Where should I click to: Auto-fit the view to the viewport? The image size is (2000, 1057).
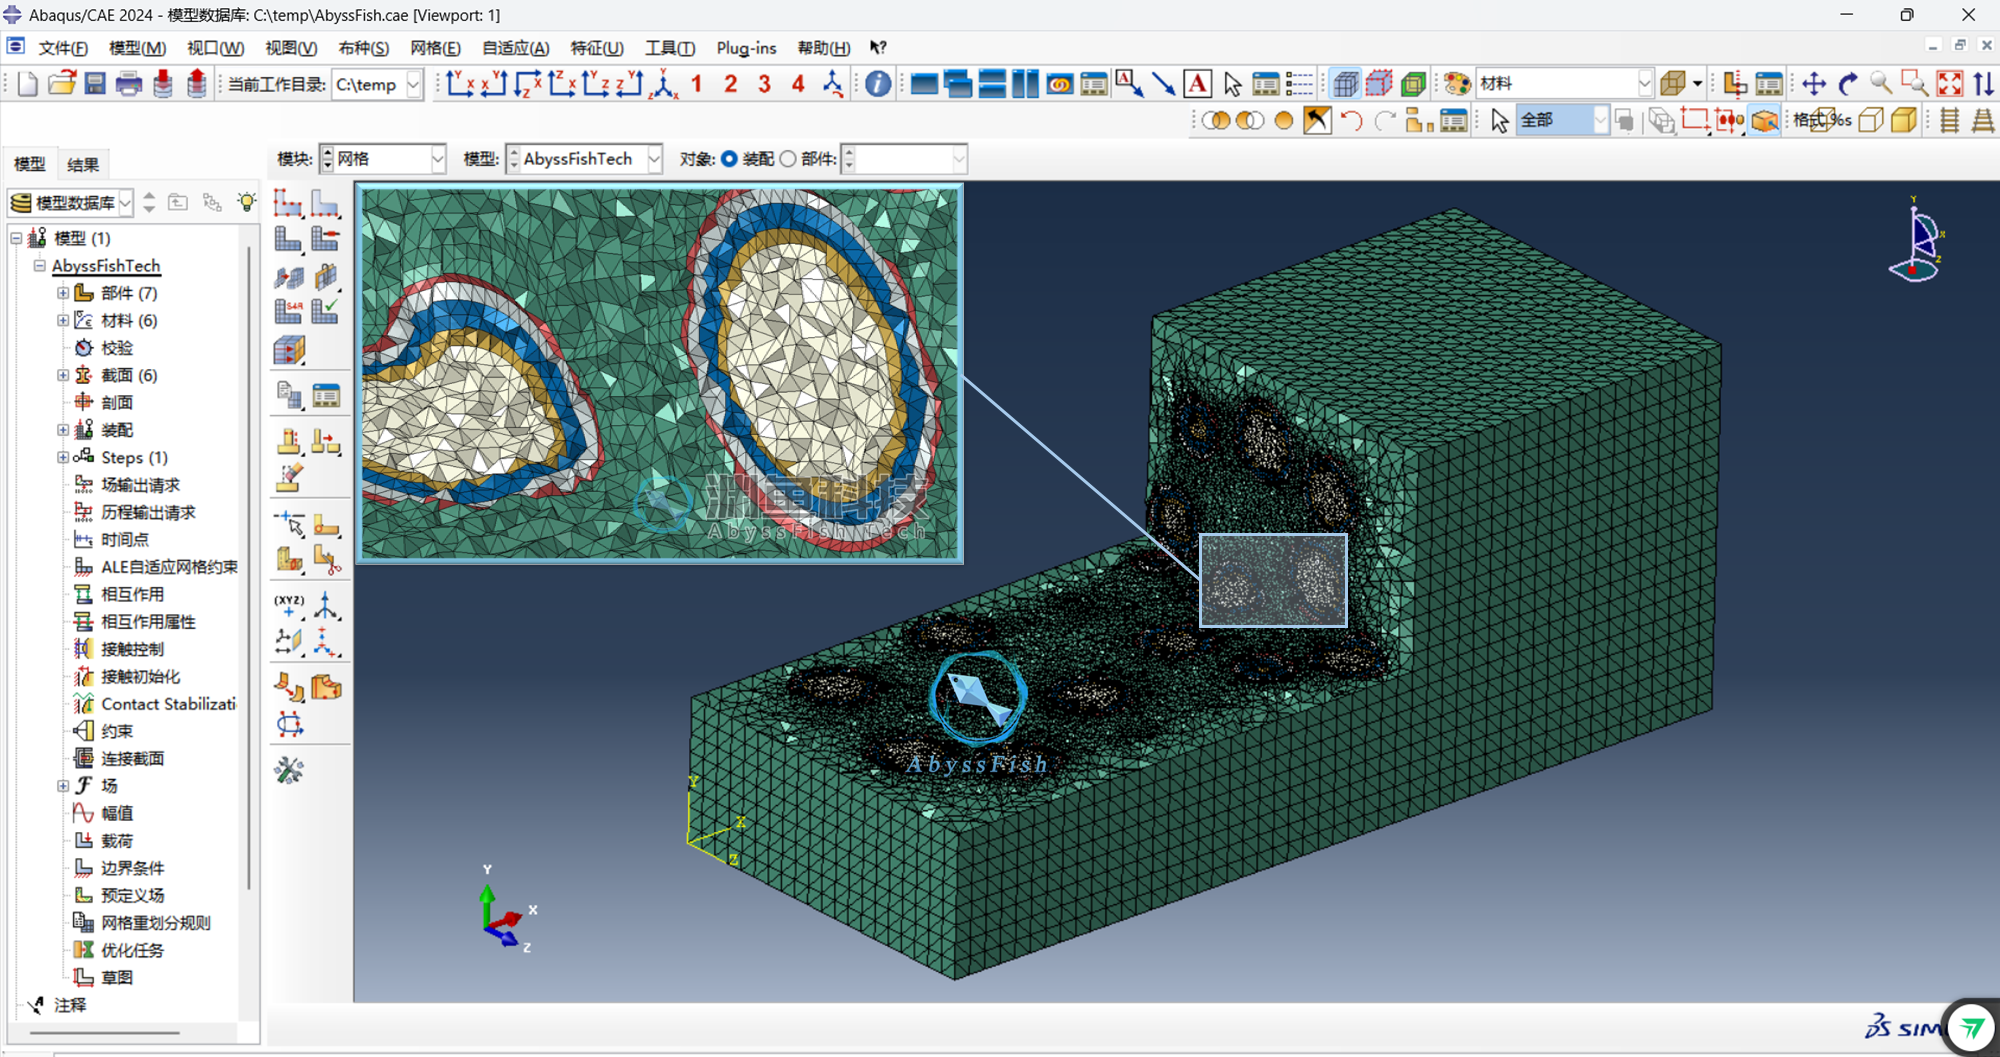tap(1950, 84)
